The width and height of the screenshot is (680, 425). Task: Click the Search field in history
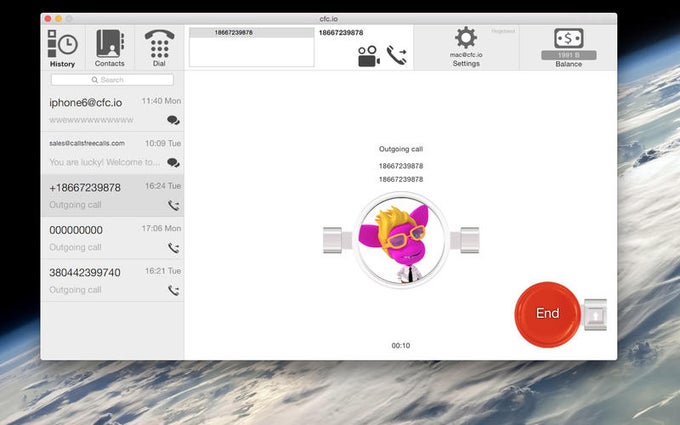pos(112,80)
